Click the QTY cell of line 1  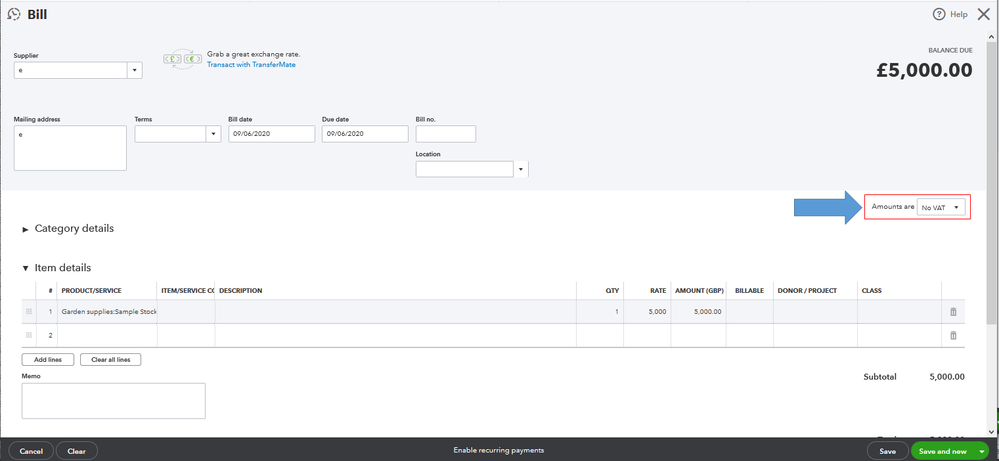pos(600,311)
